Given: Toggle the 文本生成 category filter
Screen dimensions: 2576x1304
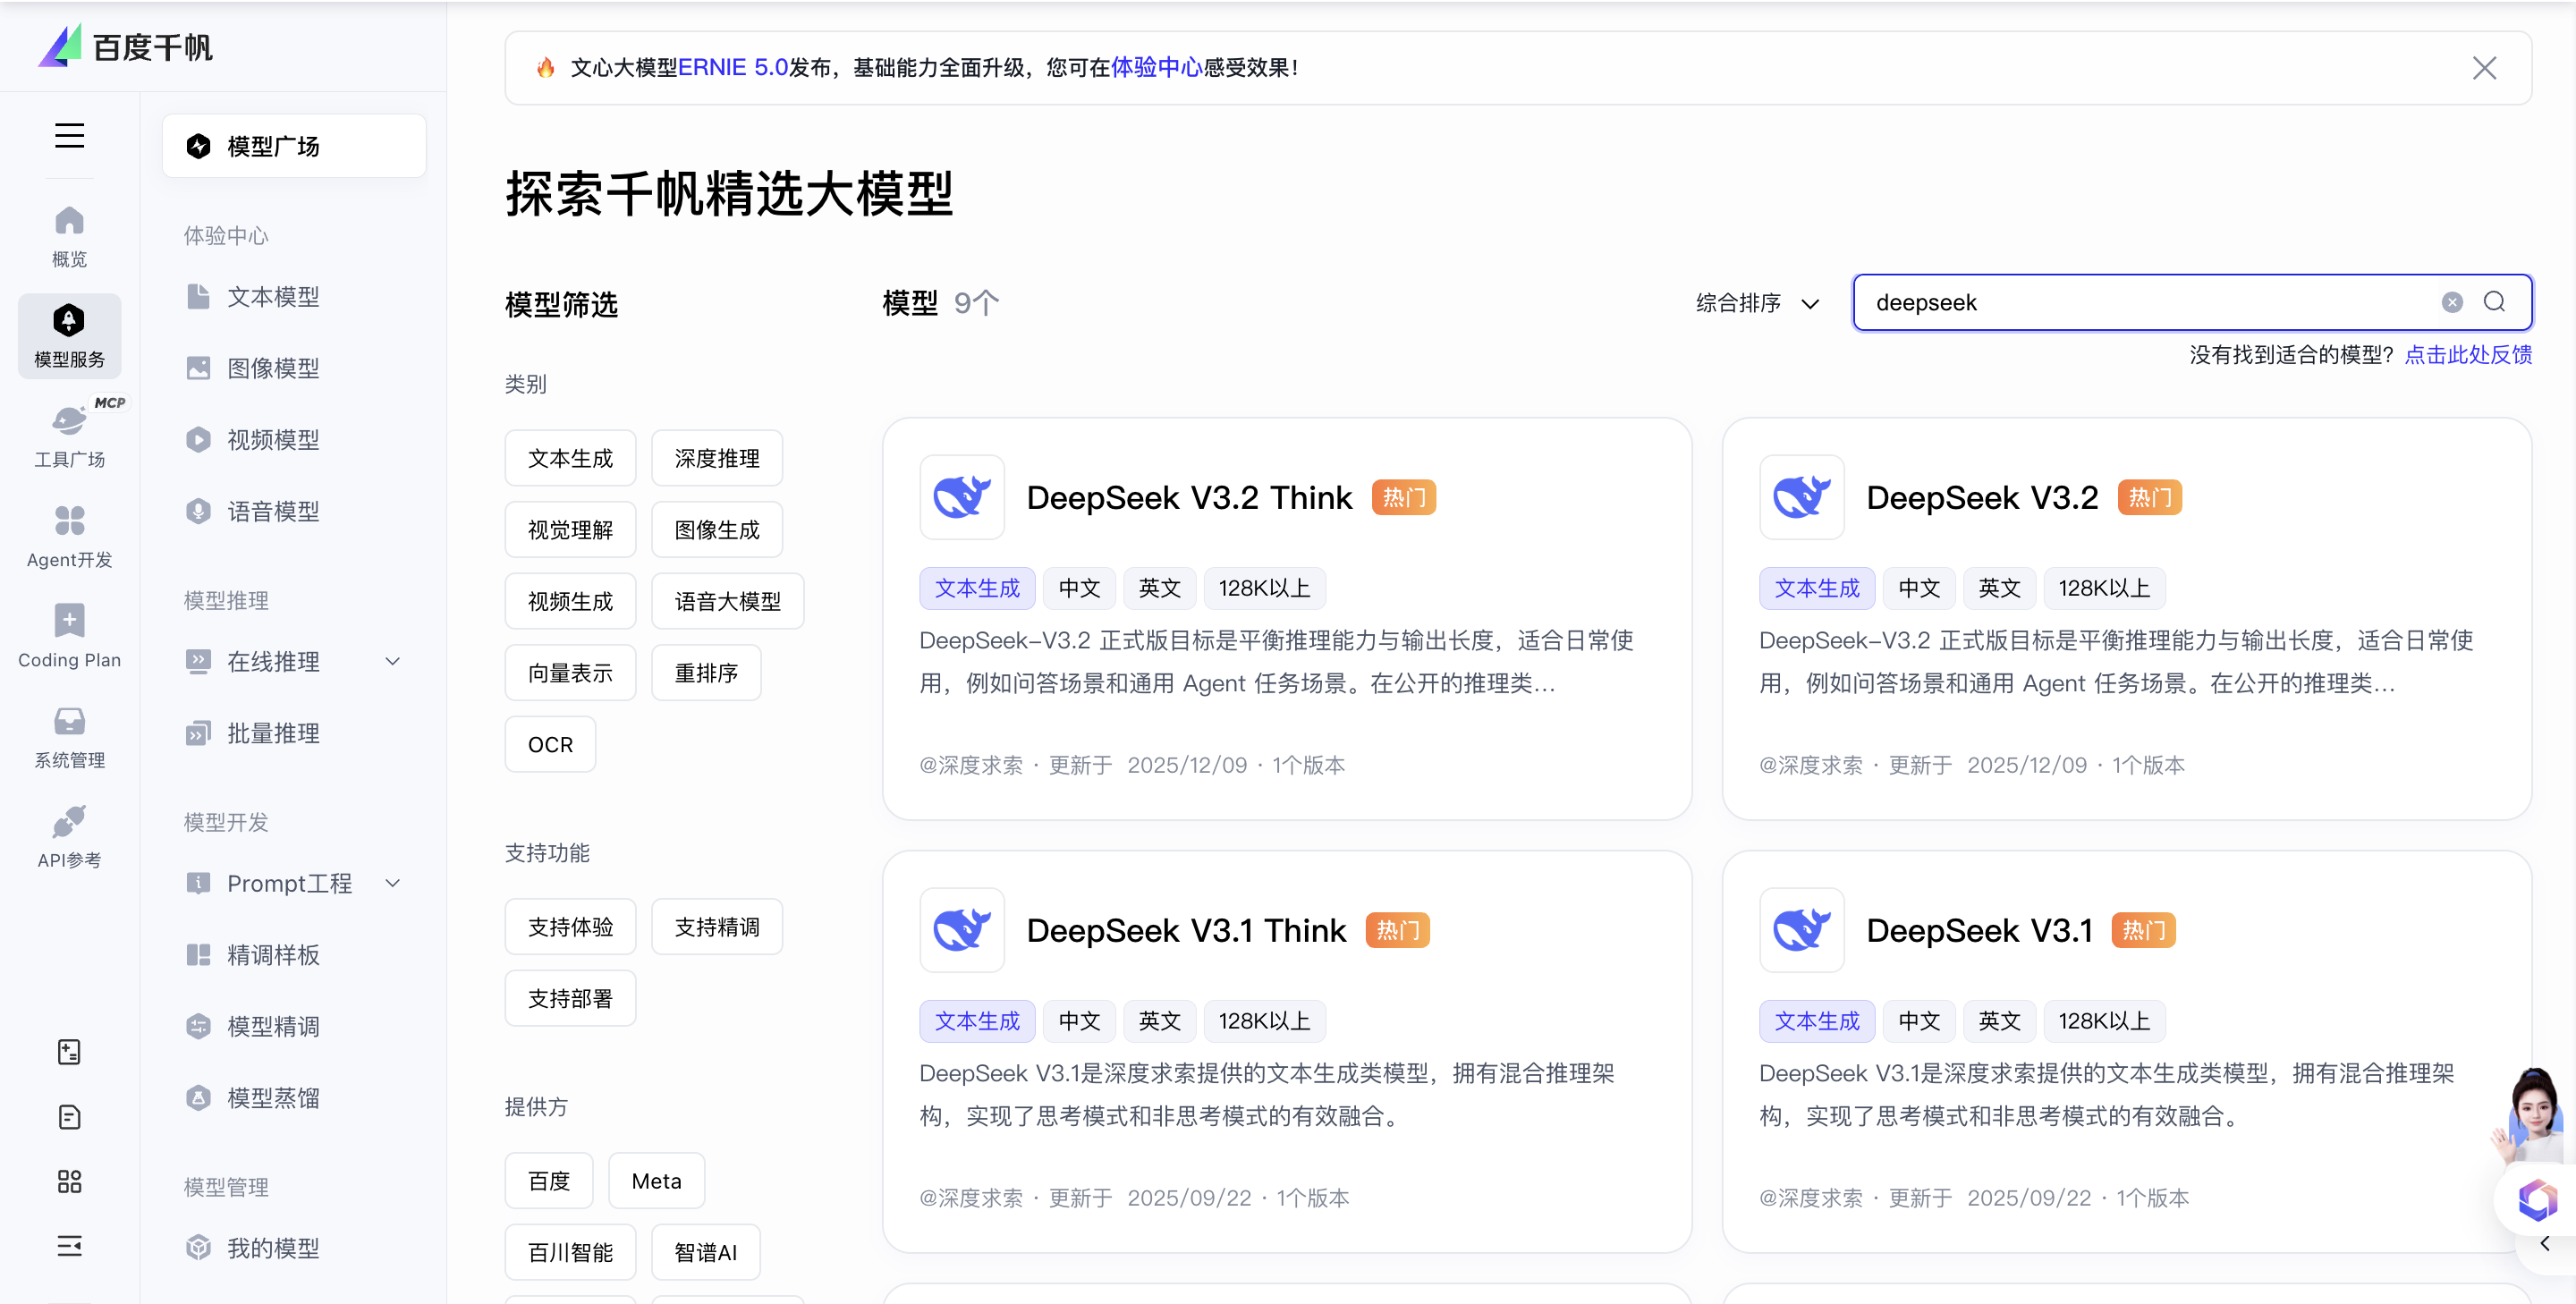Looking at the screenshot, I should point(570,458).
